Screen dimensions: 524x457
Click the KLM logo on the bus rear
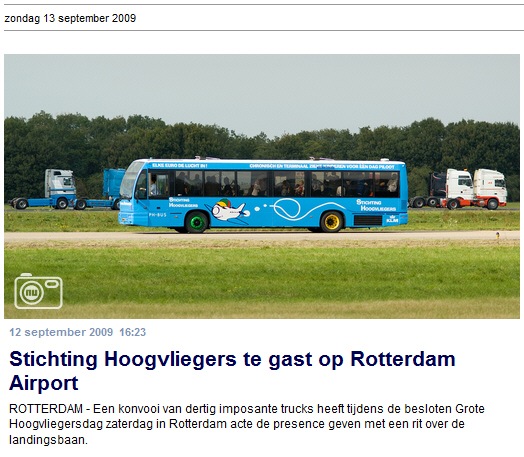point(392,219)
